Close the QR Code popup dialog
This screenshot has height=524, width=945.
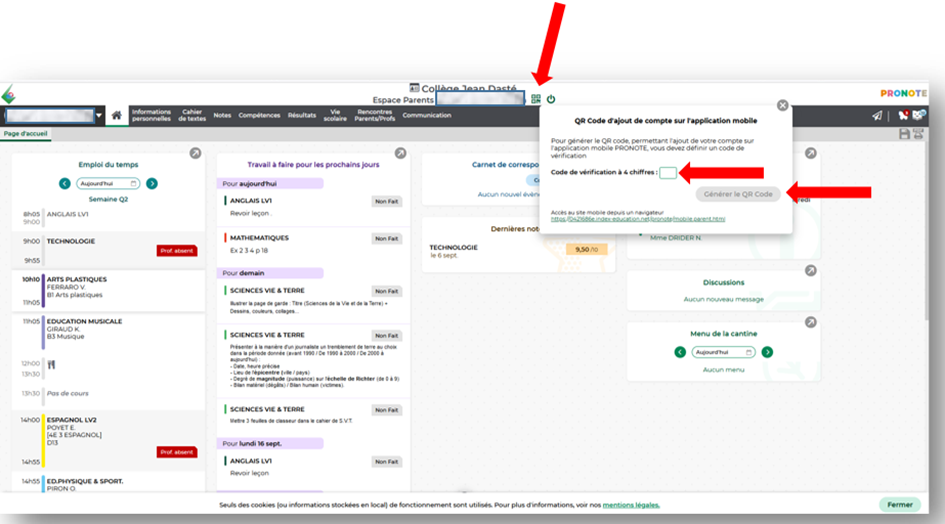coord(782,105)
